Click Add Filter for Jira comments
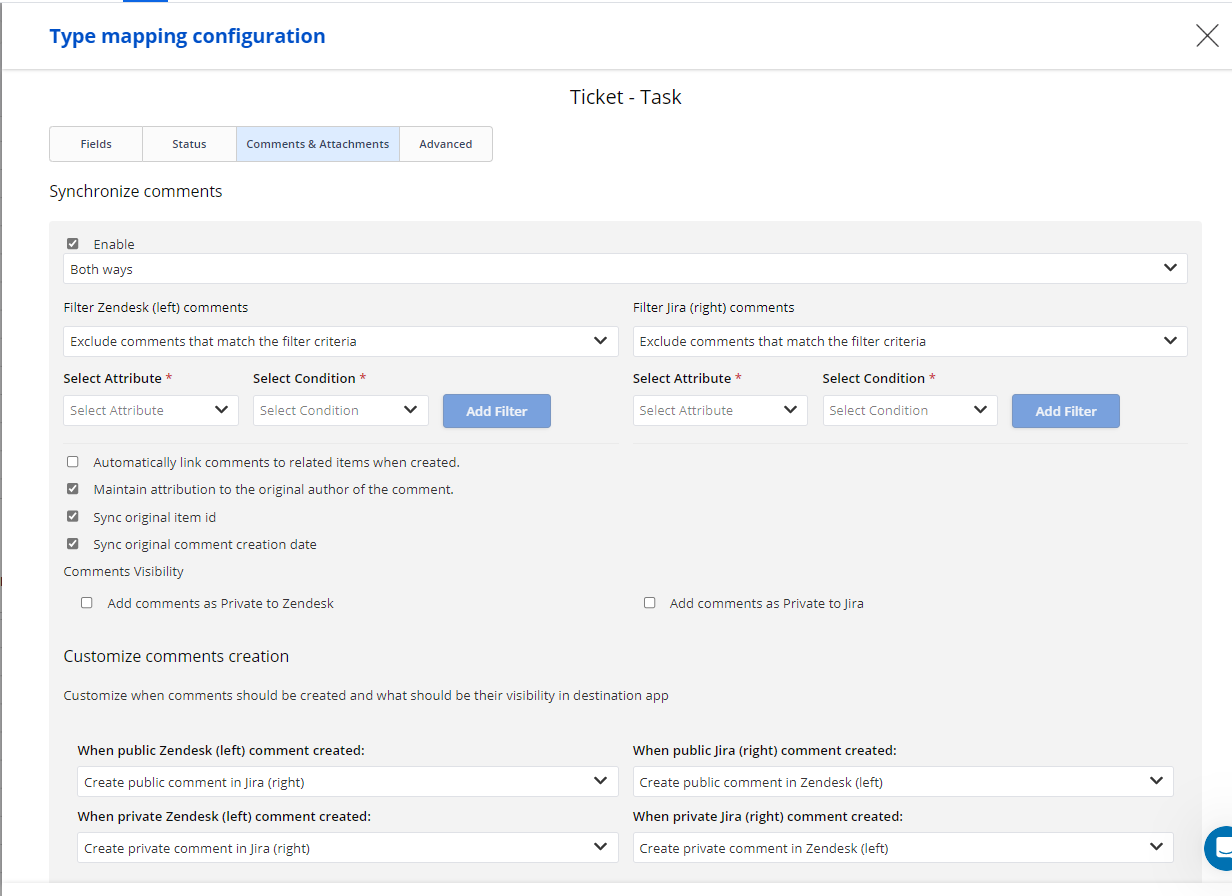 click(1066, 411)
